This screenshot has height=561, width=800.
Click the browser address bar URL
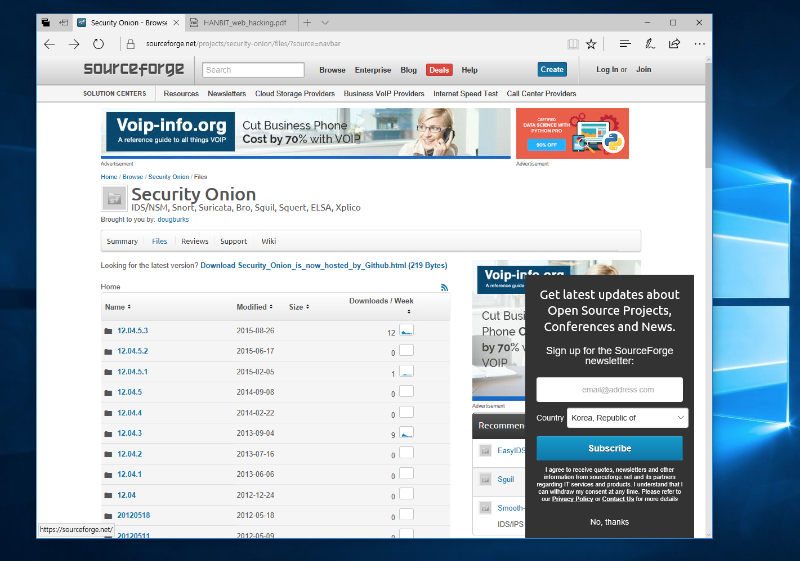[243, 44]
